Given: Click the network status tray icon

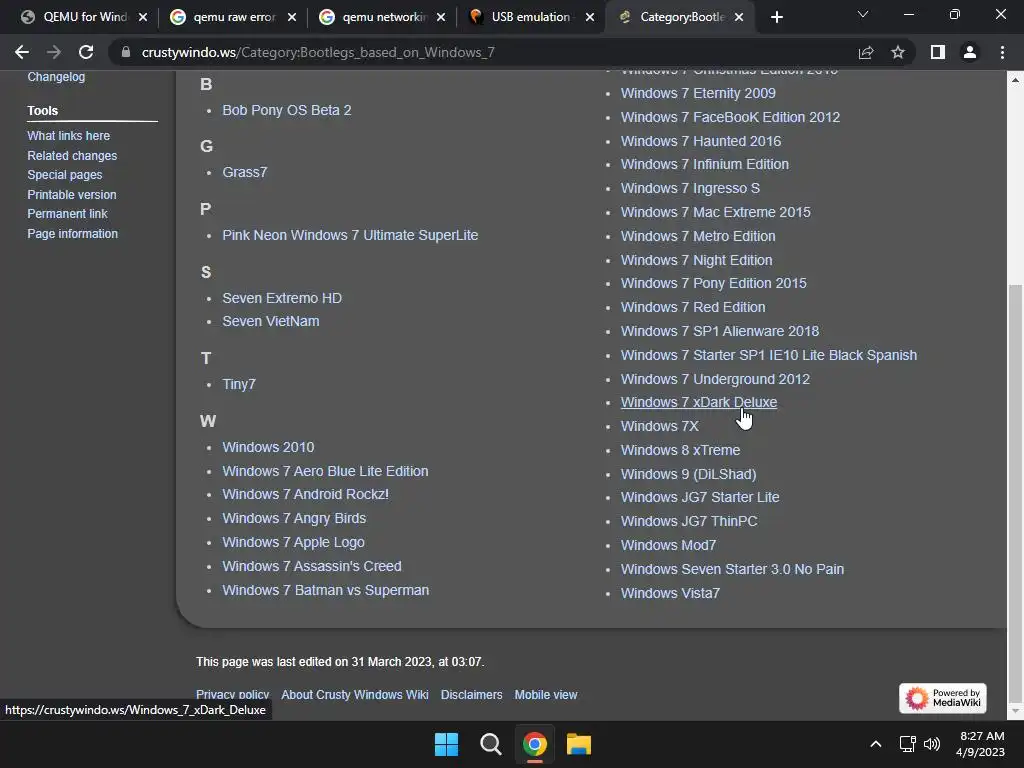Looking at the screenshot, I should point(907,744).
